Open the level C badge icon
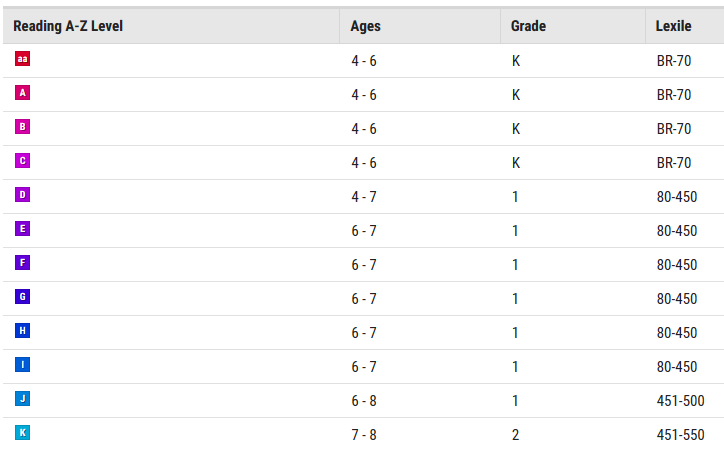This screenshot has width=724, height=451. click(x=23, y=161)
